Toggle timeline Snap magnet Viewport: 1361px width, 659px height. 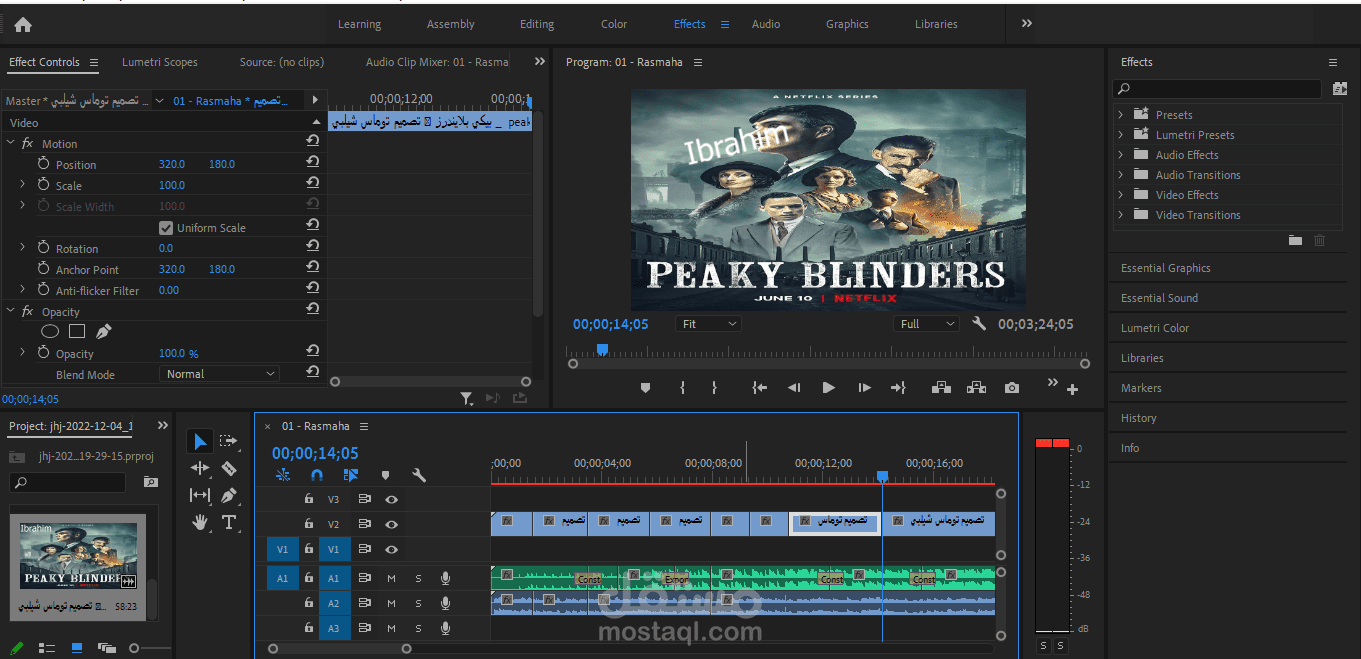317,476
